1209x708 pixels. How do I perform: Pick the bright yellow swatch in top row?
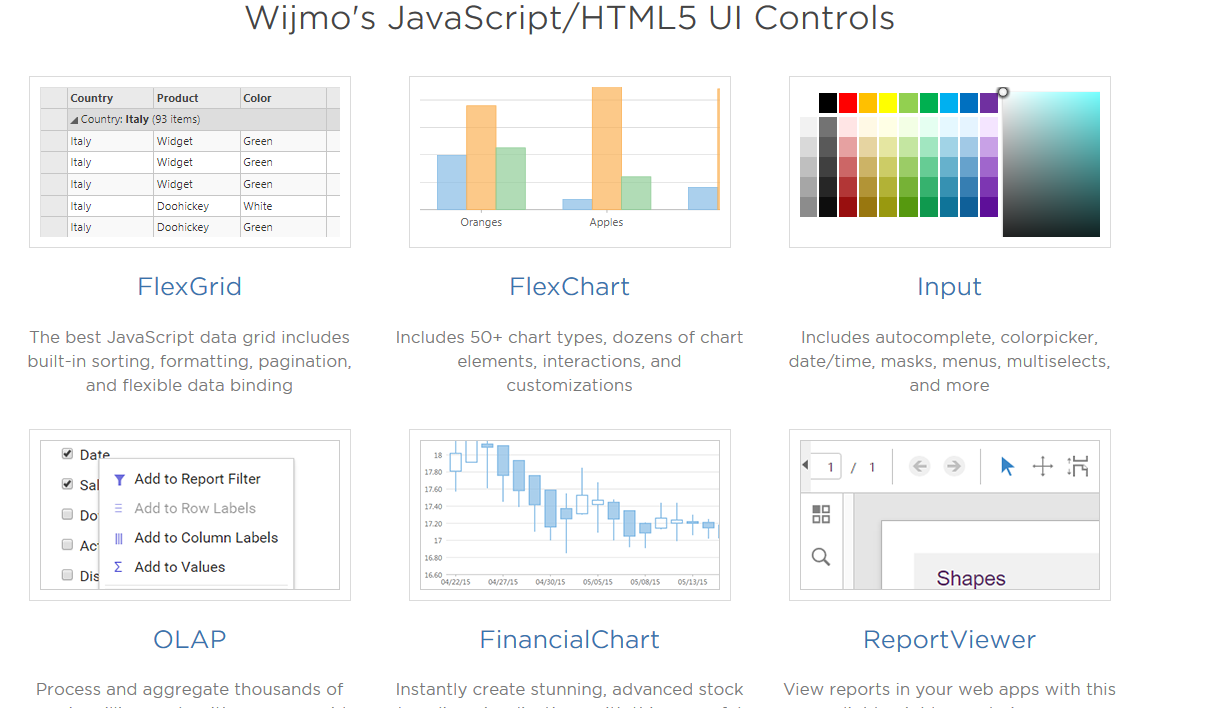(888, 103)
